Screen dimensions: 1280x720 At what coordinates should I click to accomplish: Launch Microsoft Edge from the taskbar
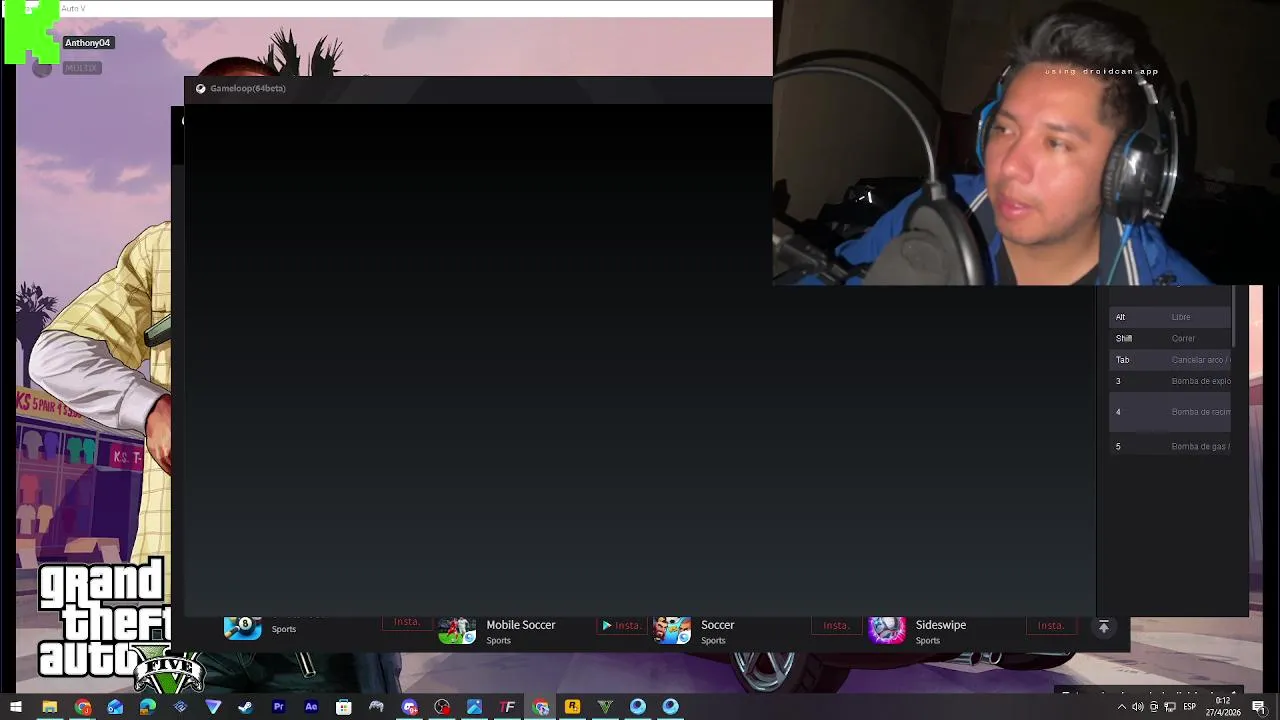pos(147,707)
